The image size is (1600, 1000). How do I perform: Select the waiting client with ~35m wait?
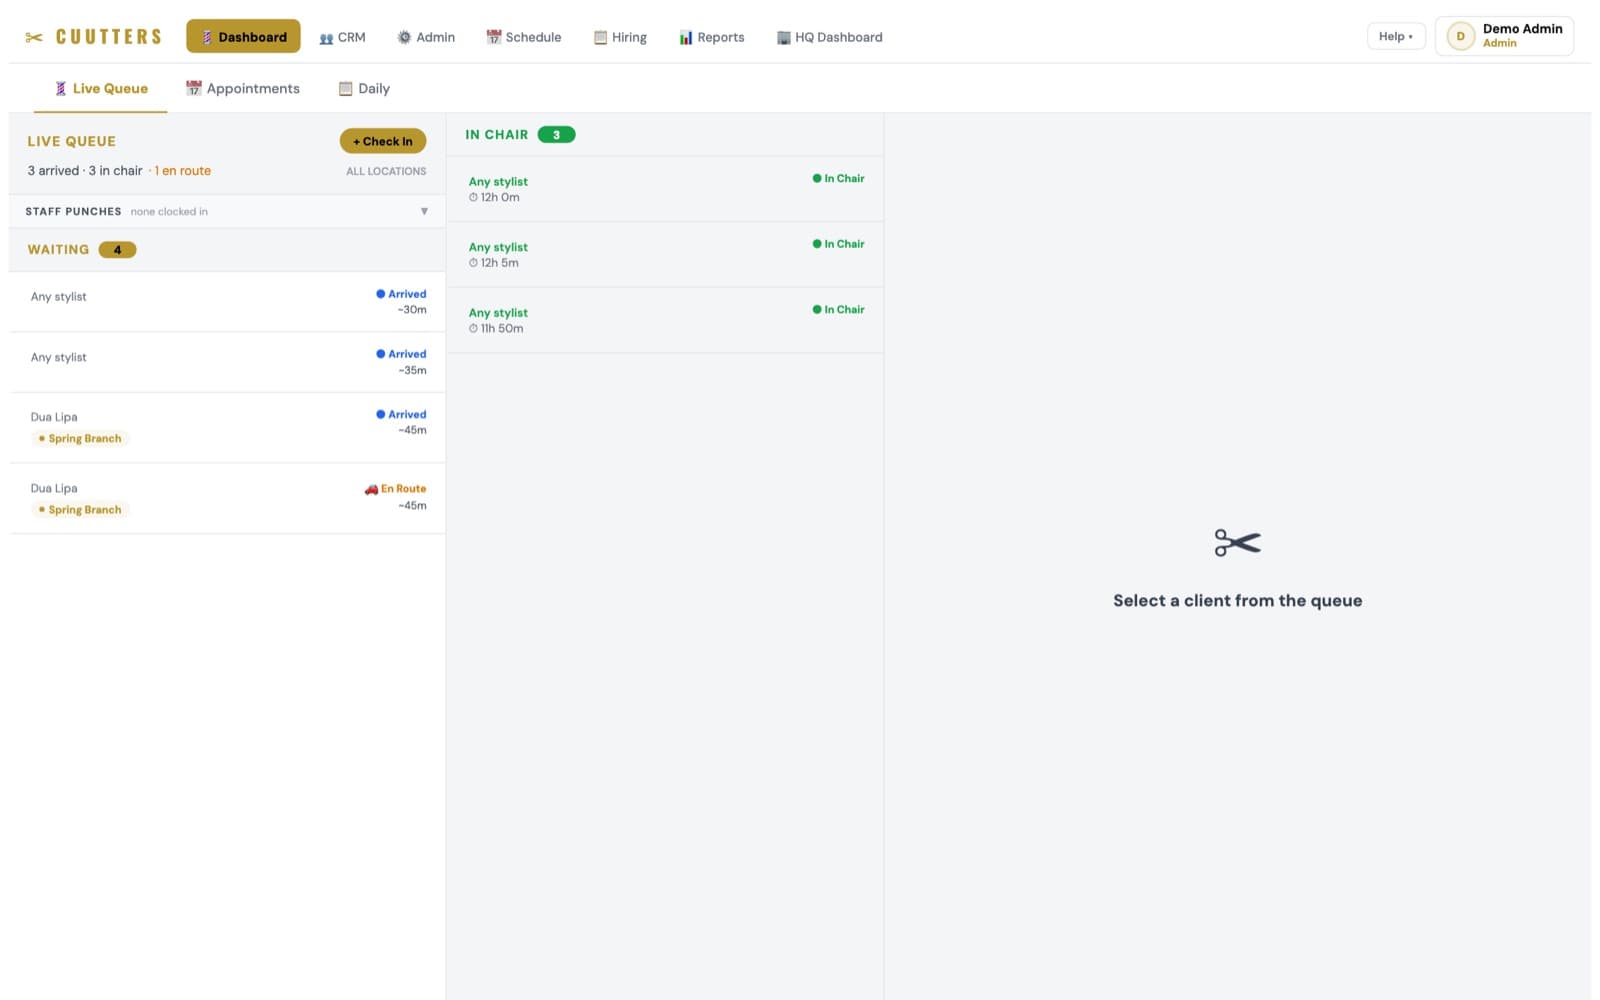(x=228, y=362)
